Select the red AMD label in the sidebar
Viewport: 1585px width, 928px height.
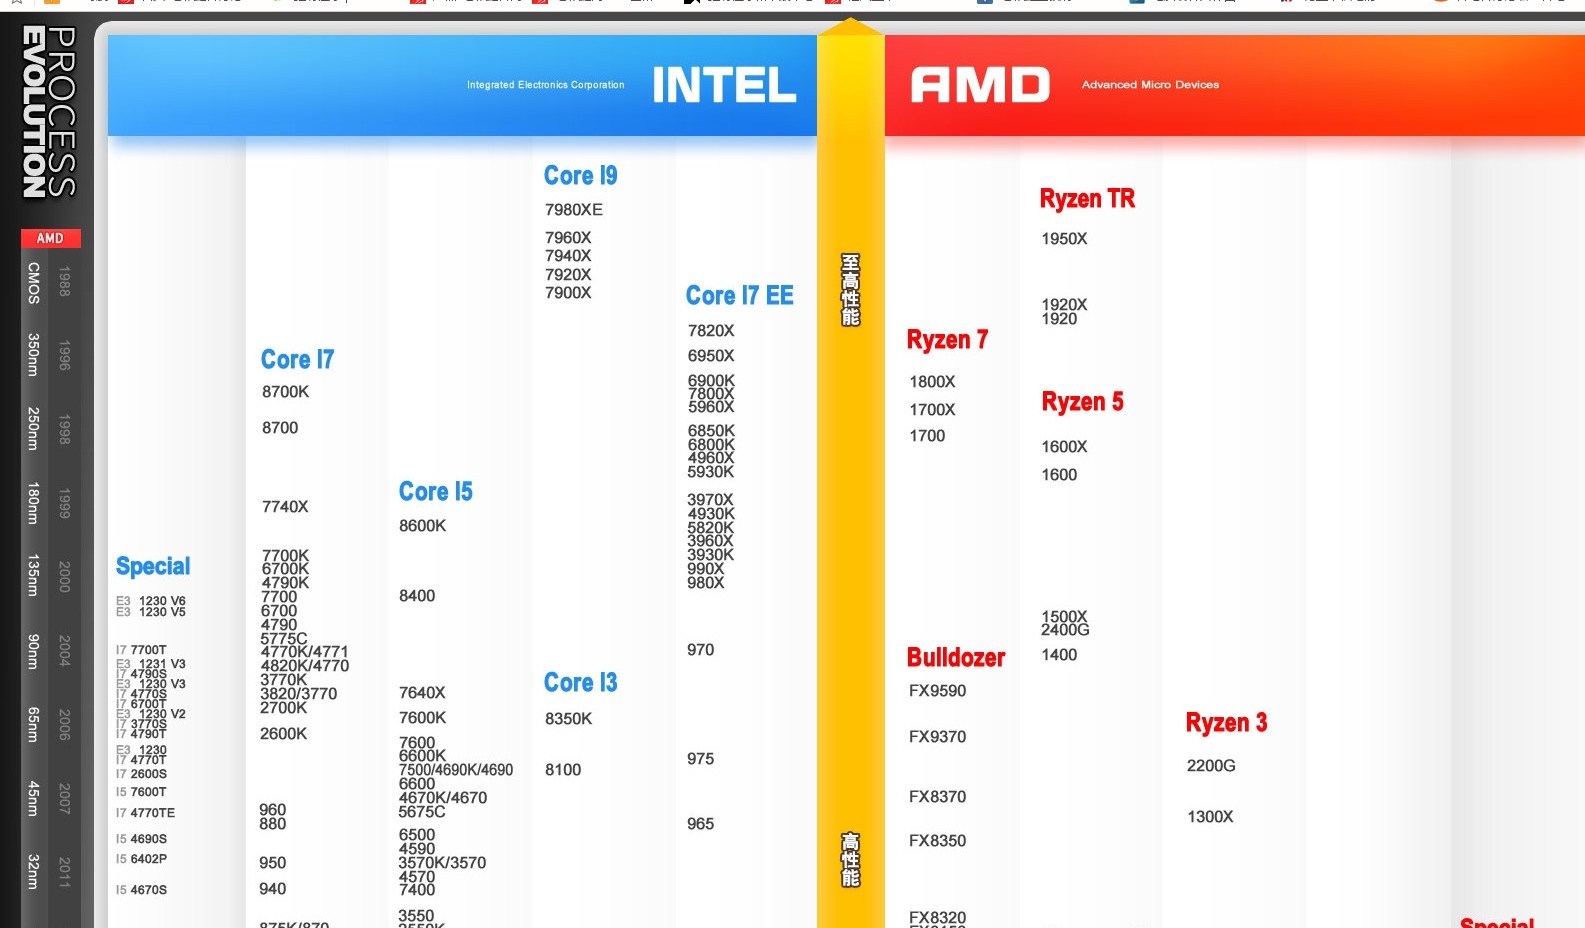coord(50,238)
